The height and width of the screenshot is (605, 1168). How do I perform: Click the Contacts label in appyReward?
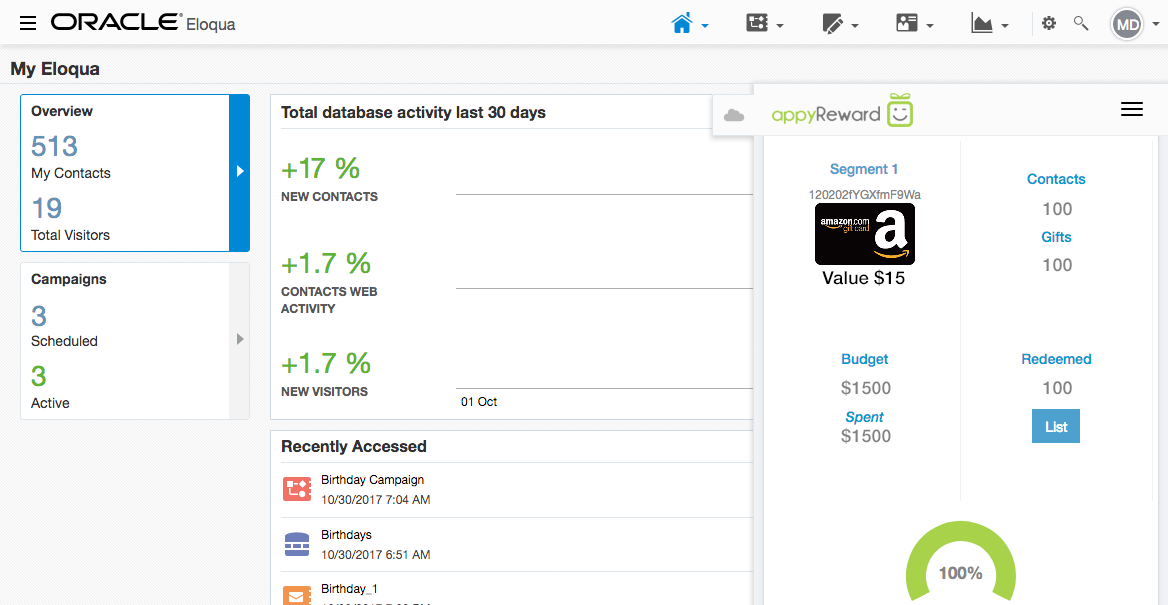coord(1056,179)
